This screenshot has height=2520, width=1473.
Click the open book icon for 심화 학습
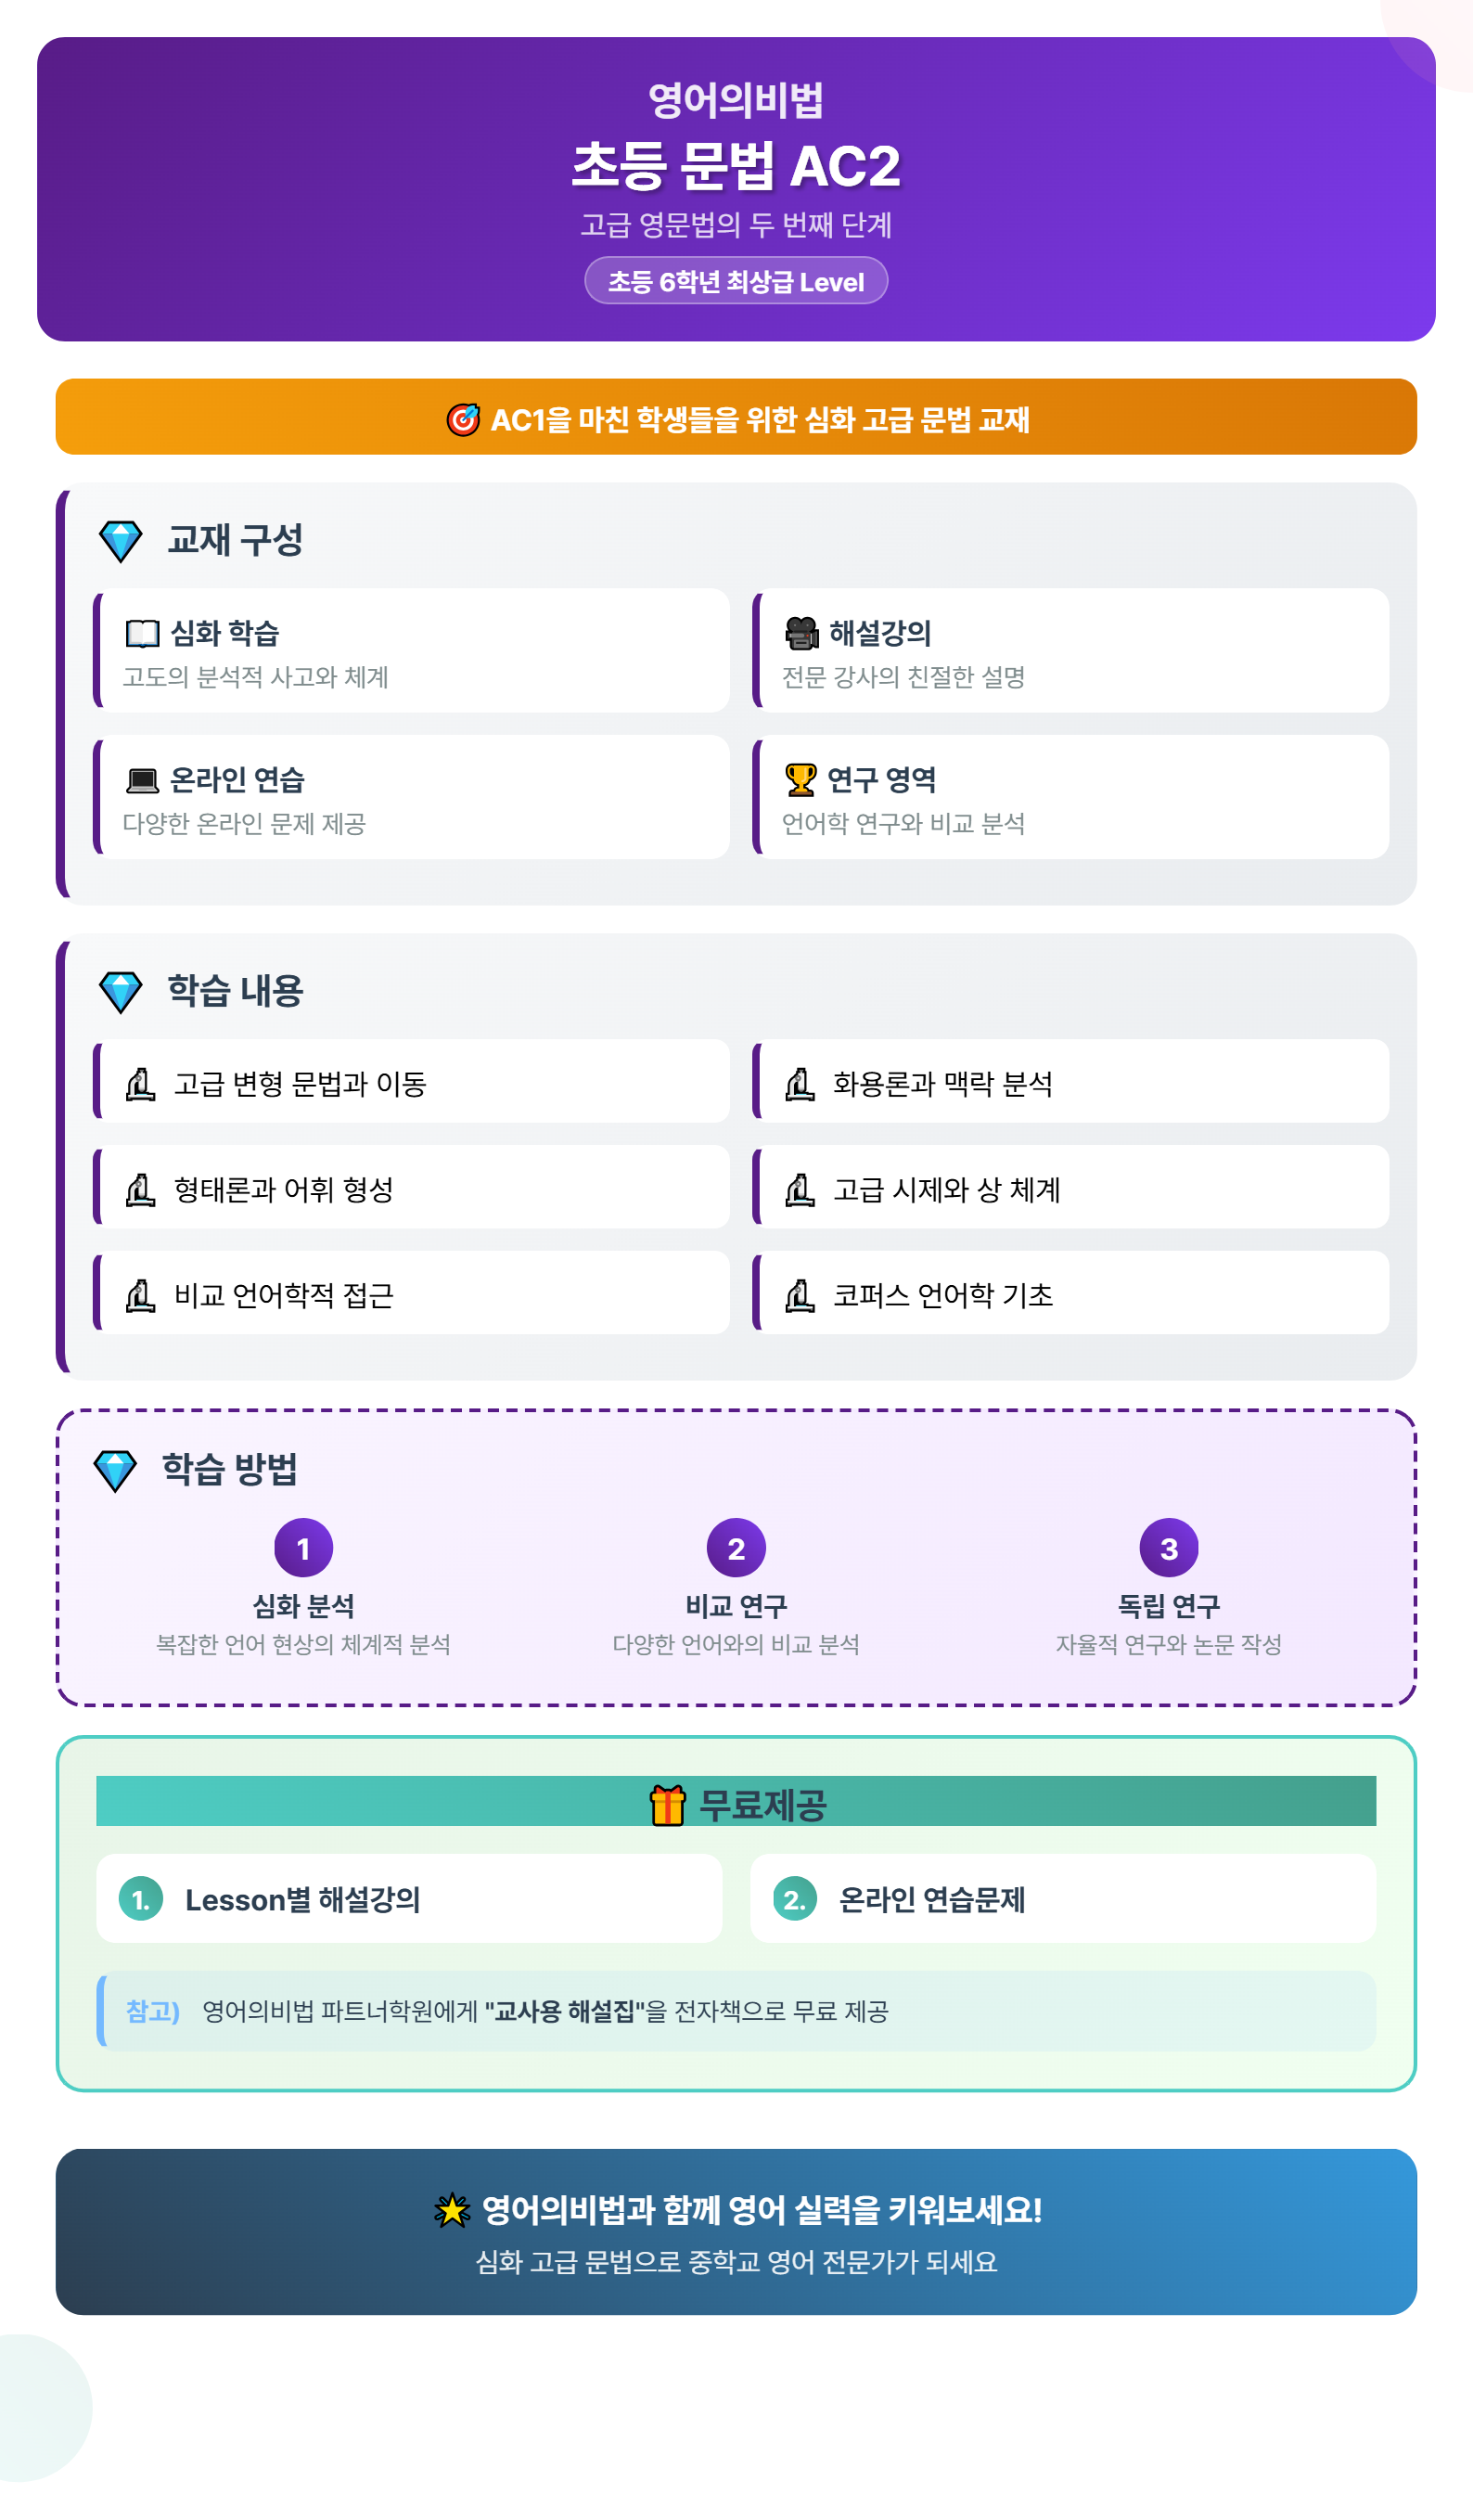pyautogui.click(x=142, y=633)
